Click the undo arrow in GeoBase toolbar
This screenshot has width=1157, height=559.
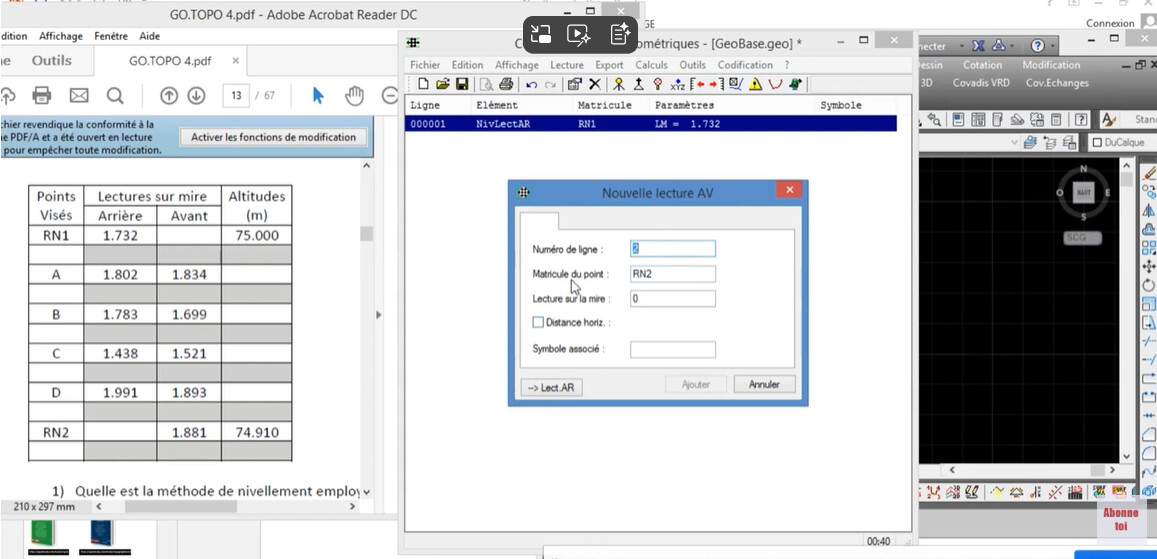pos(532,84)
